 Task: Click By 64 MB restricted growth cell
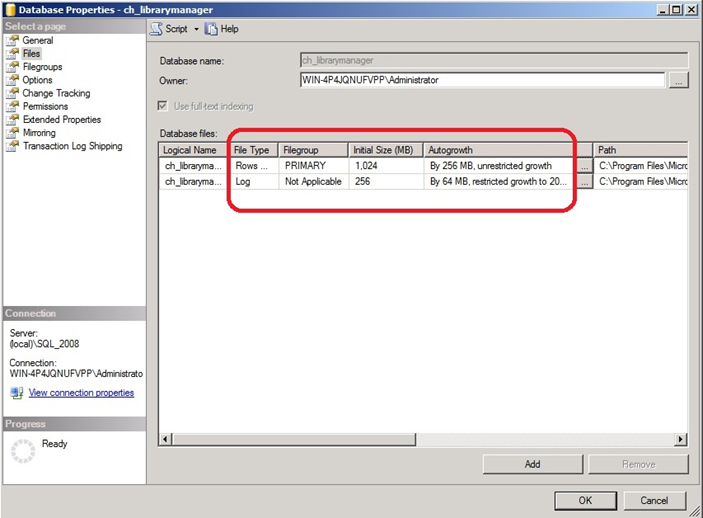[500, 182]
